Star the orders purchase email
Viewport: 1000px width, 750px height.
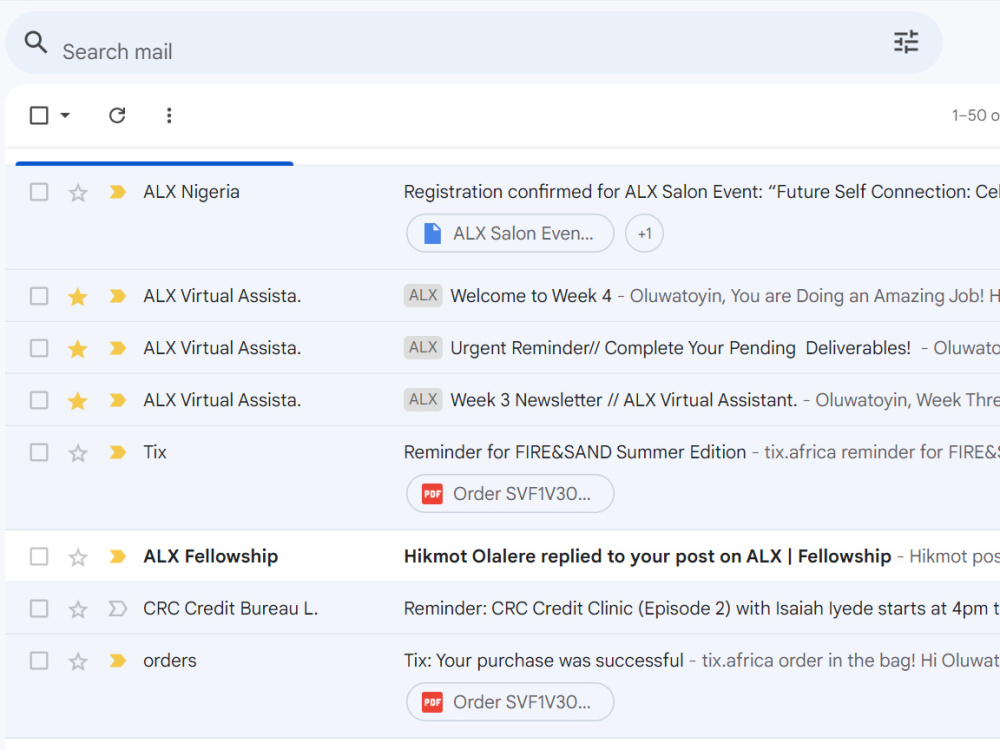[78, 661]
